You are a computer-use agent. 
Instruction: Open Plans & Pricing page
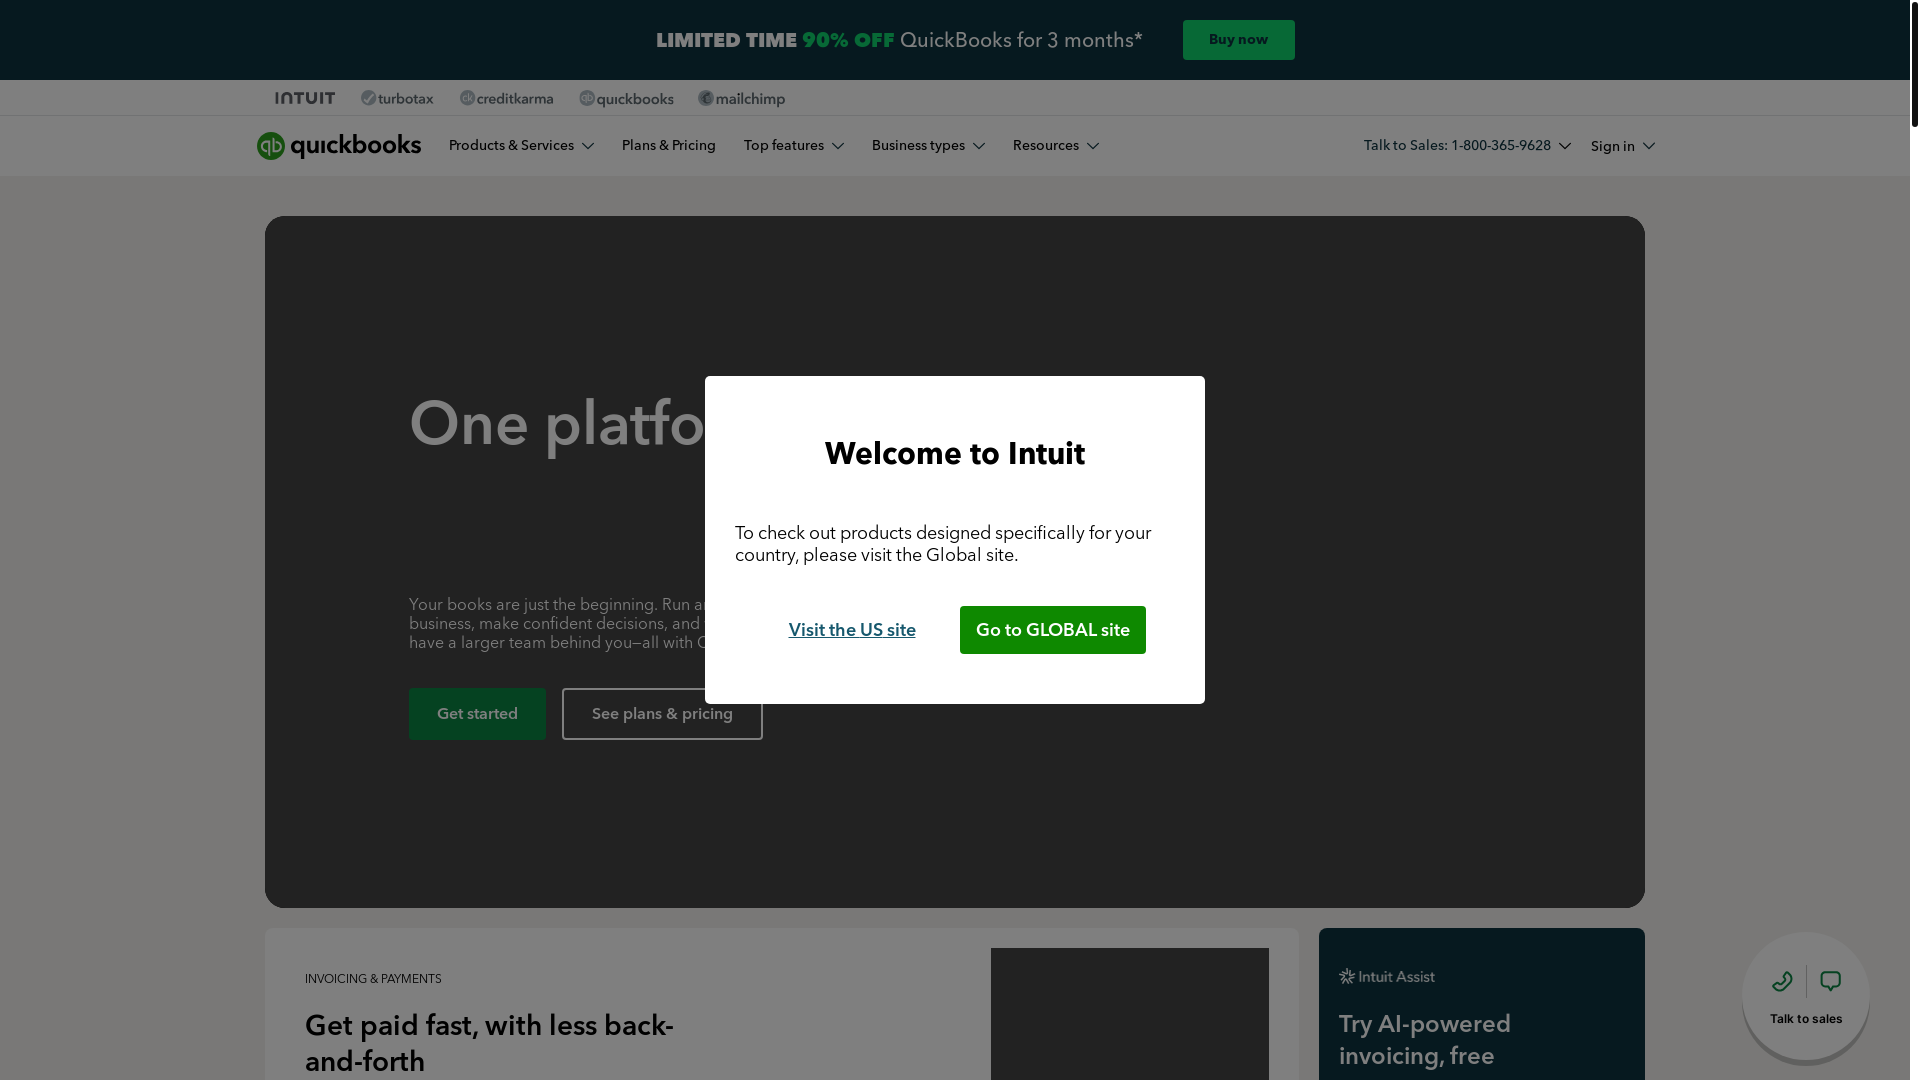[x=669, y=146]
